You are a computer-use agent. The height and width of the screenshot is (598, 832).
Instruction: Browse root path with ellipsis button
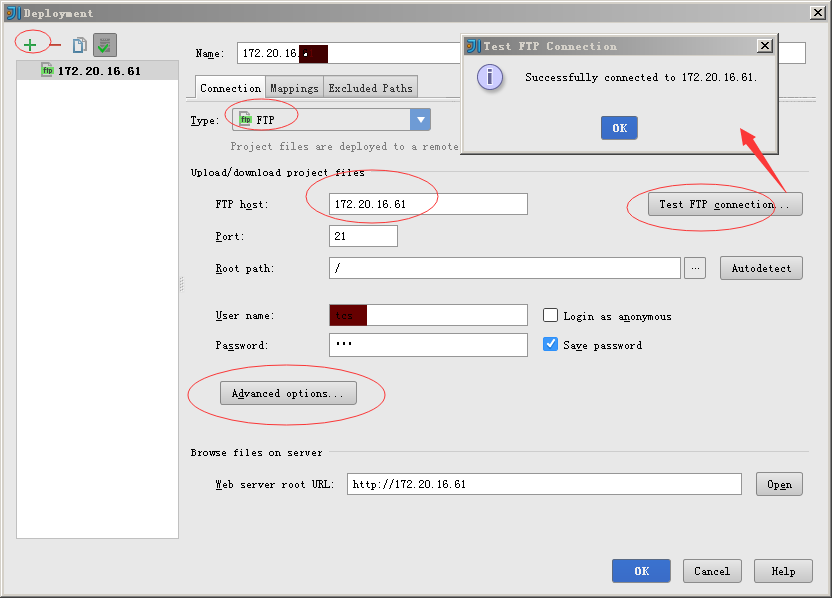[695, 268]
